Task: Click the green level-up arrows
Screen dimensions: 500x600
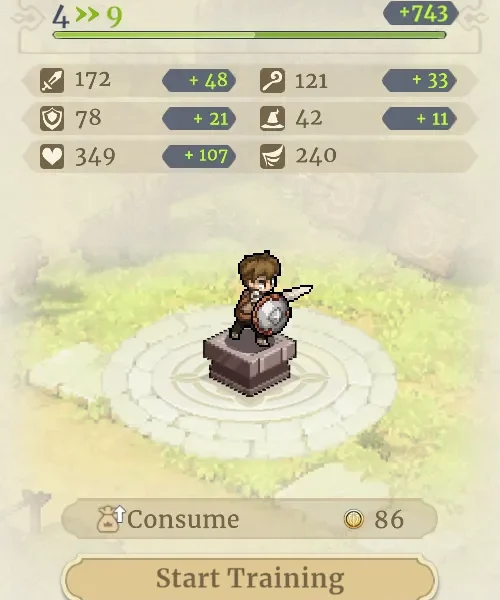Action: (x=87, y=15)
